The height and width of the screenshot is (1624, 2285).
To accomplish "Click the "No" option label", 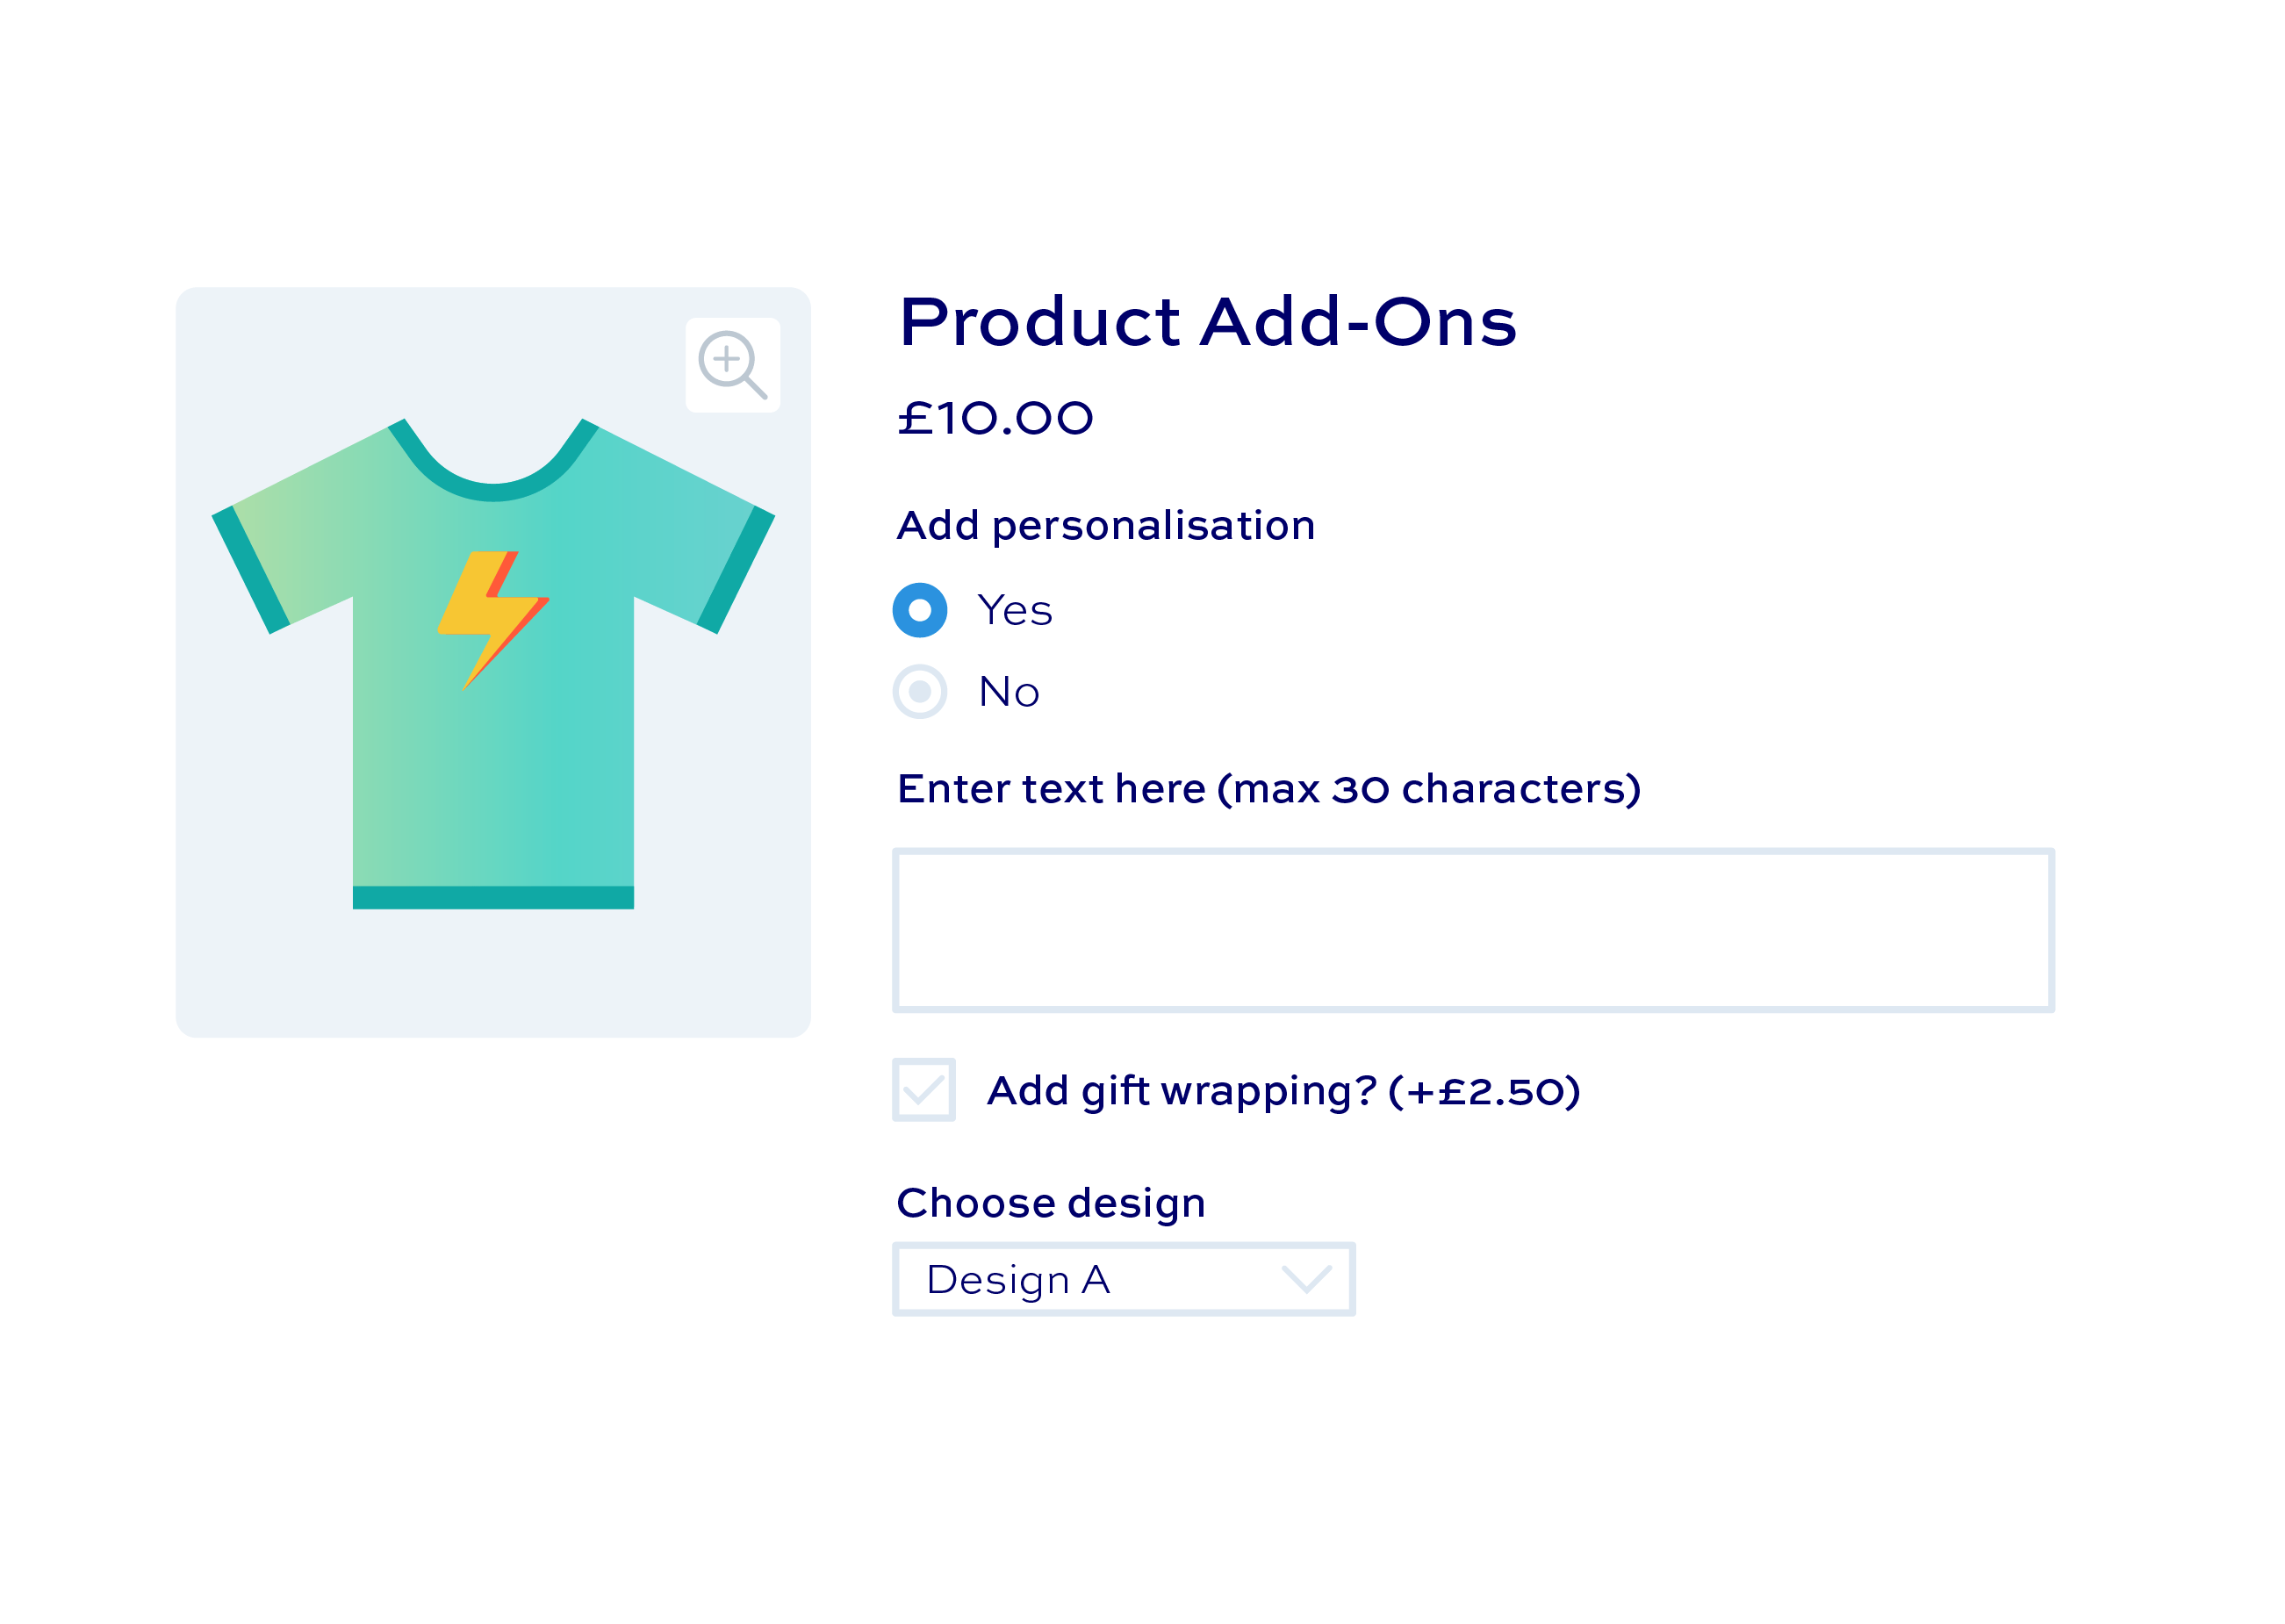I will click(x=1008, y=692).
